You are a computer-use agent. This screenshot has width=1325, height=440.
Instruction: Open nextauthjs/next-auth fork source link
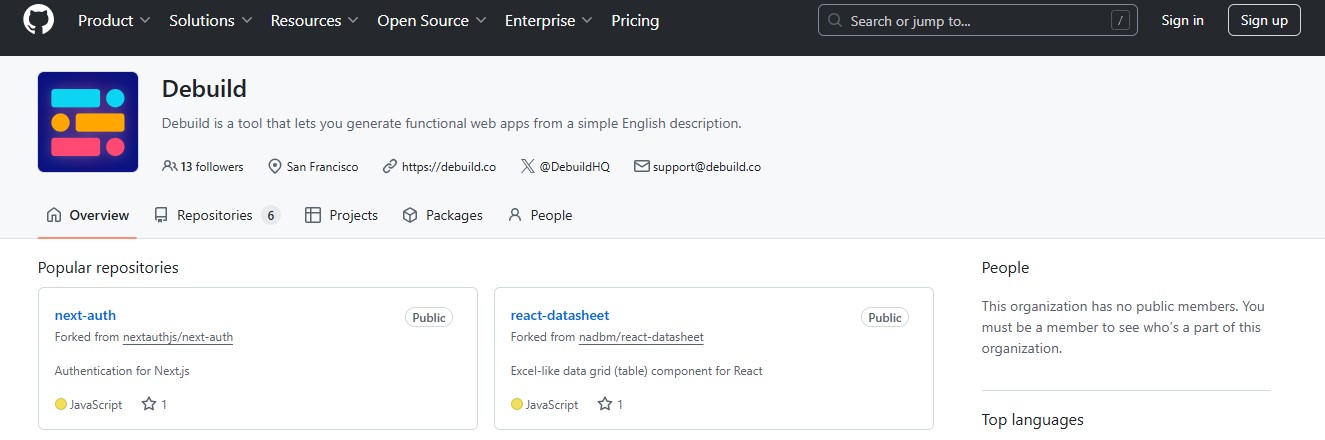click(178, 337)
